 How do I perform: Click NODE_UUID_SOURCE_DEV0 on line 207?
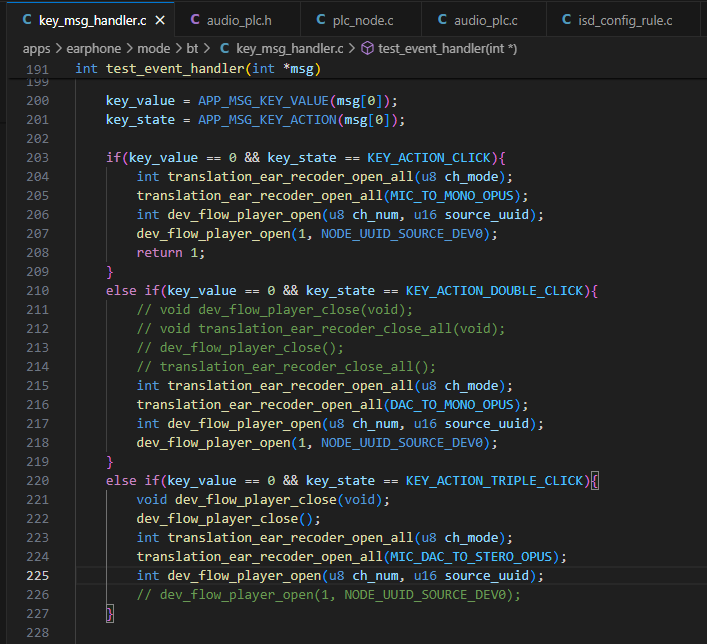402,234
